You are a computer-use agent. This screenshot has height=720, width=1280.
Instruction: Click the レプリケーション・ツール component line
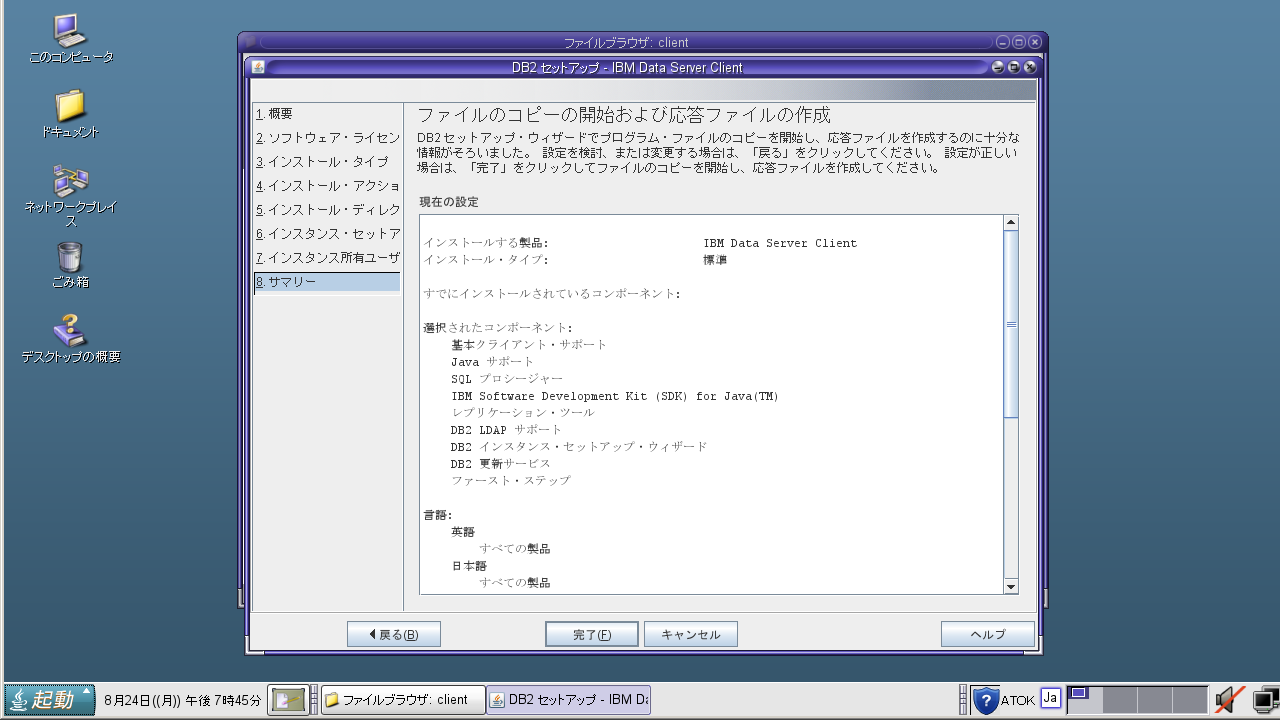coord(522,412)
